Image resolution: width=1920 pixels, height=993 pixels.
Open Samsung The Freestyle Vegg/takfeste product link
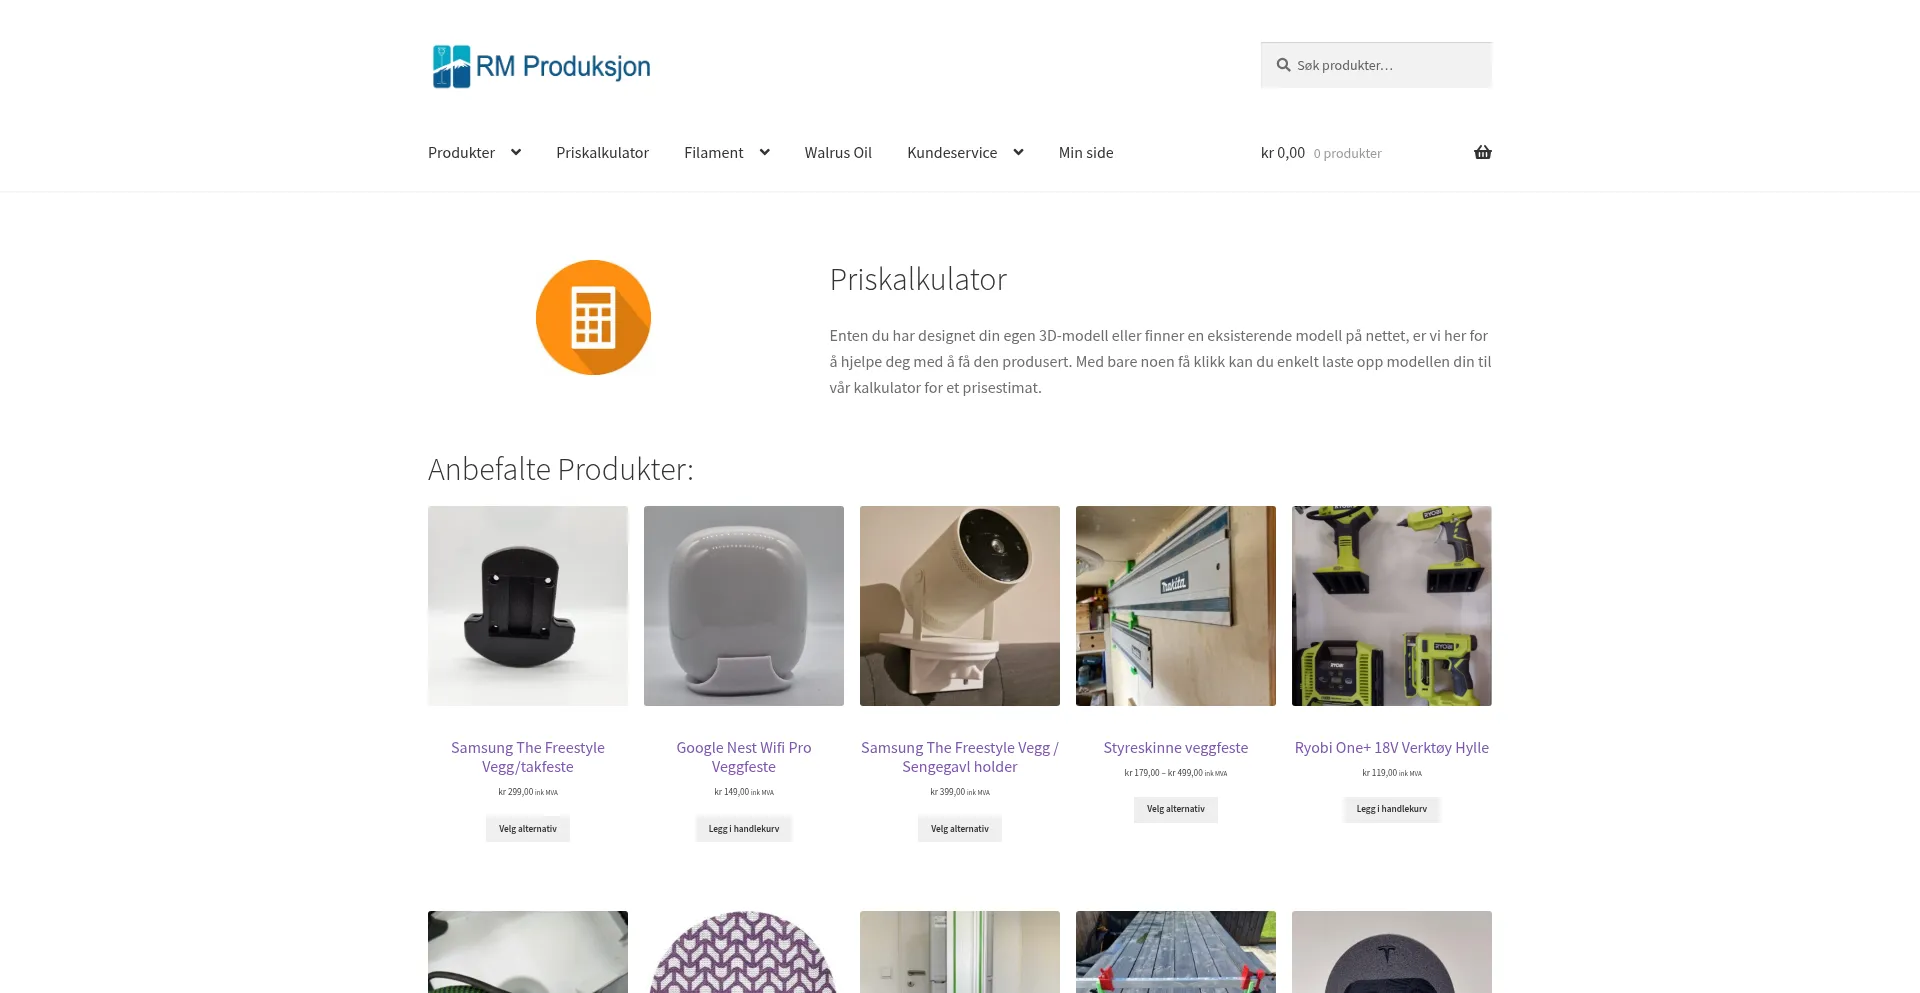pos(528,757)
